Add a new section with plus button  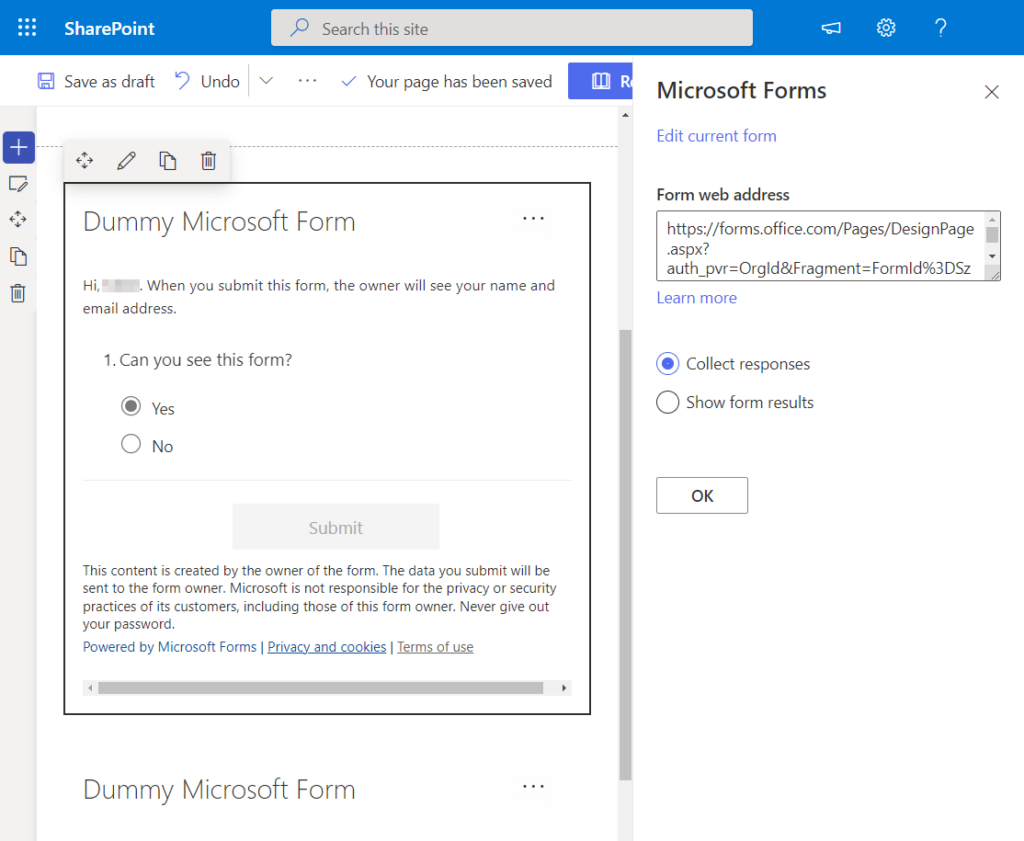pyautogui.click(x=19, y=147)
